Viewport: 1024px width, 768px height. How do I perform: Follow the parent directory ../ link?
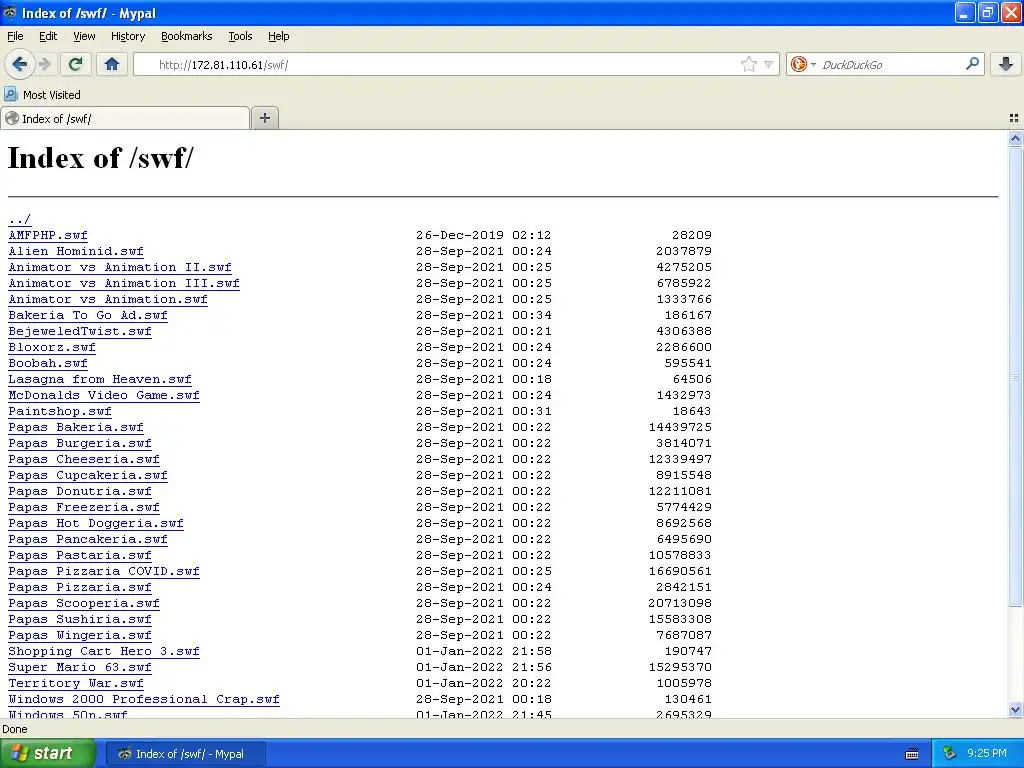tap(20, 219)
